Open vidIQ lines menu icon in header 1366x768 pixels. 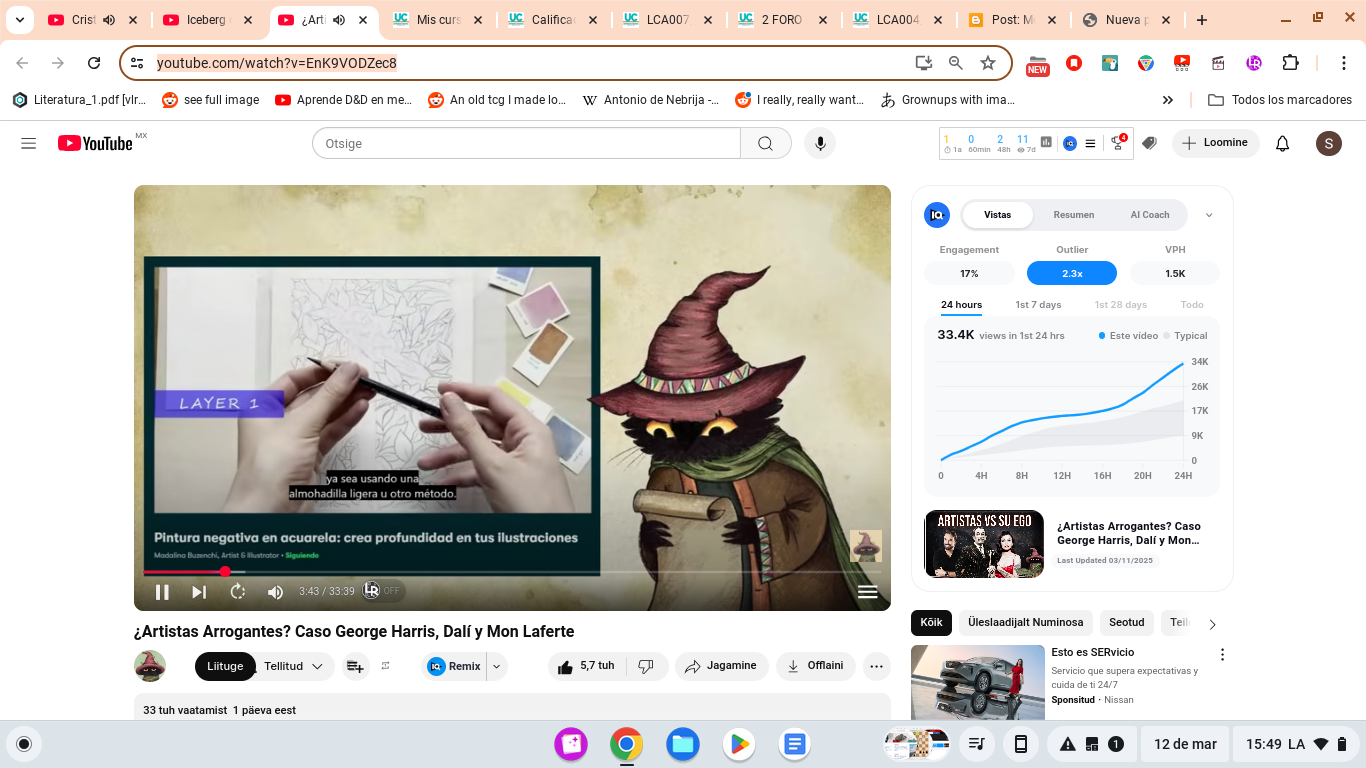(x=1091, y=143)
